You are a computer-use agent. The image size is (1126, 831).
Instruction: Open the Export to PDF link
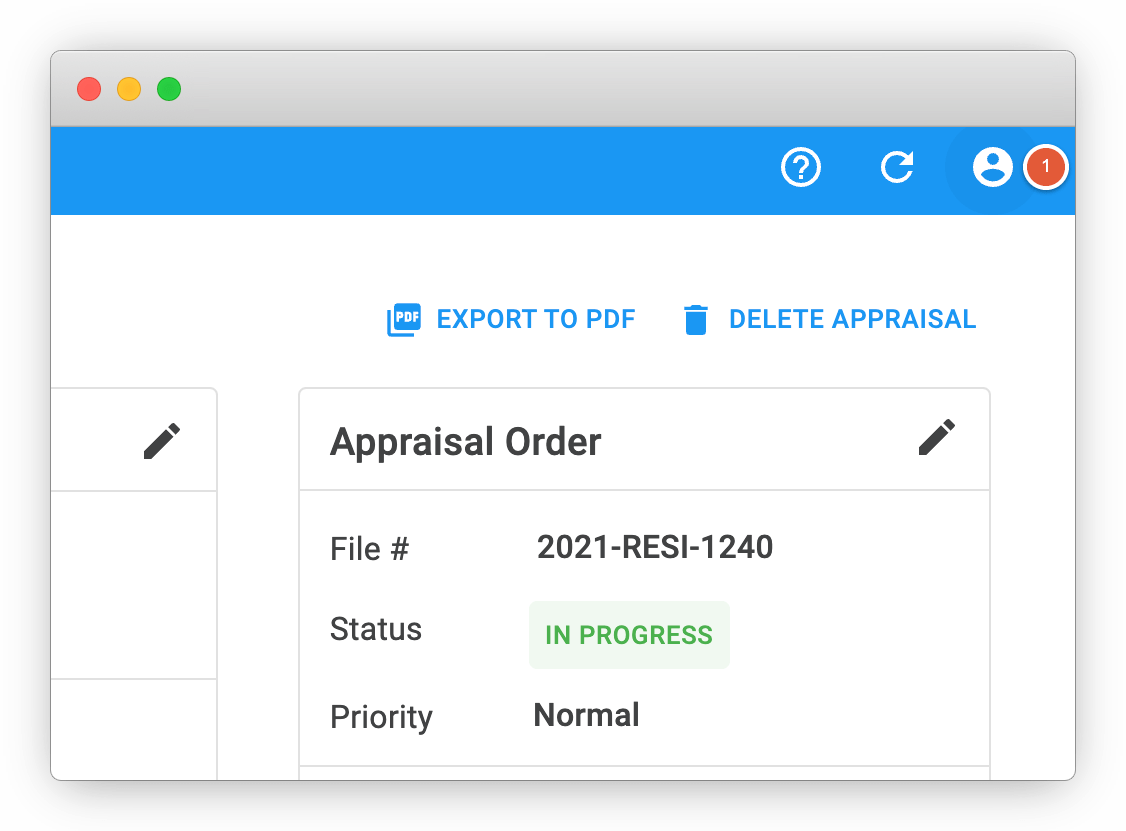tap(535, 318)
